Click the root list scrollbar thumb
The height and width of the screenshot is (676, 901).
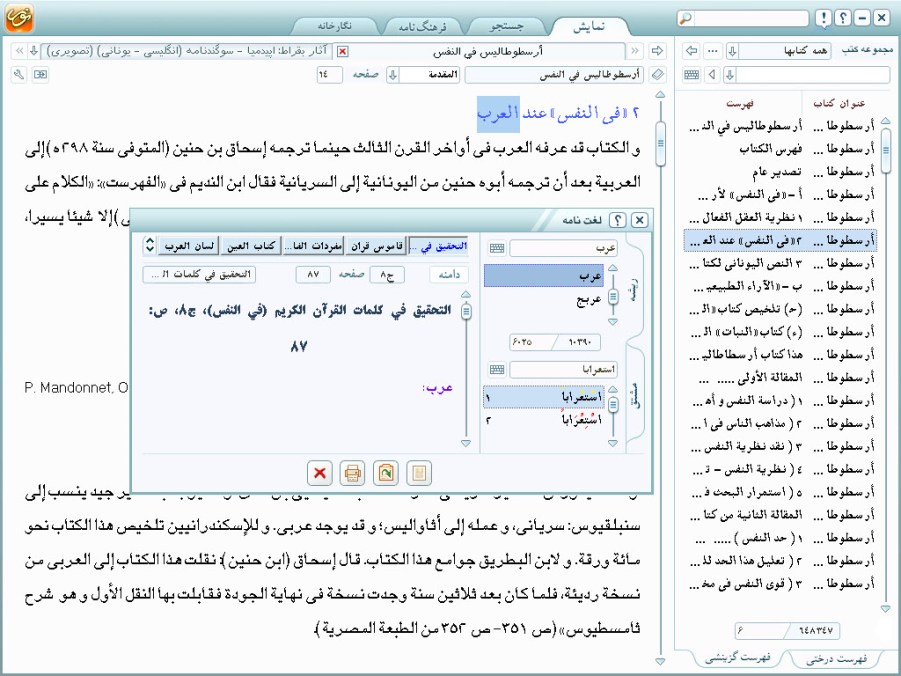pyautogui.click(x=613, y=296)
